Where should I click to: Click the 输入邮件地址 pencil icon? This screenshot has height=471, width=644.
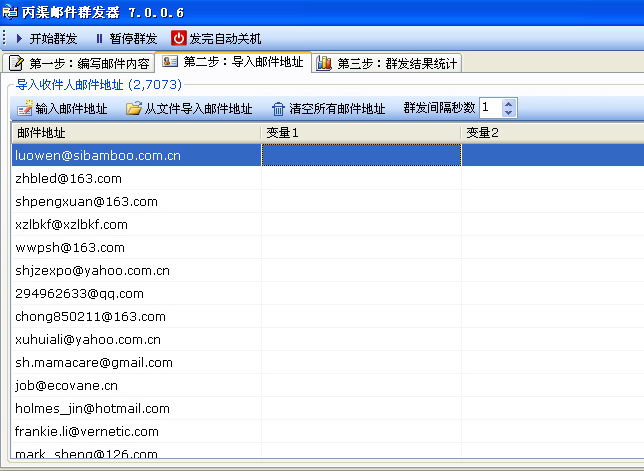click(x=24, y=108)
